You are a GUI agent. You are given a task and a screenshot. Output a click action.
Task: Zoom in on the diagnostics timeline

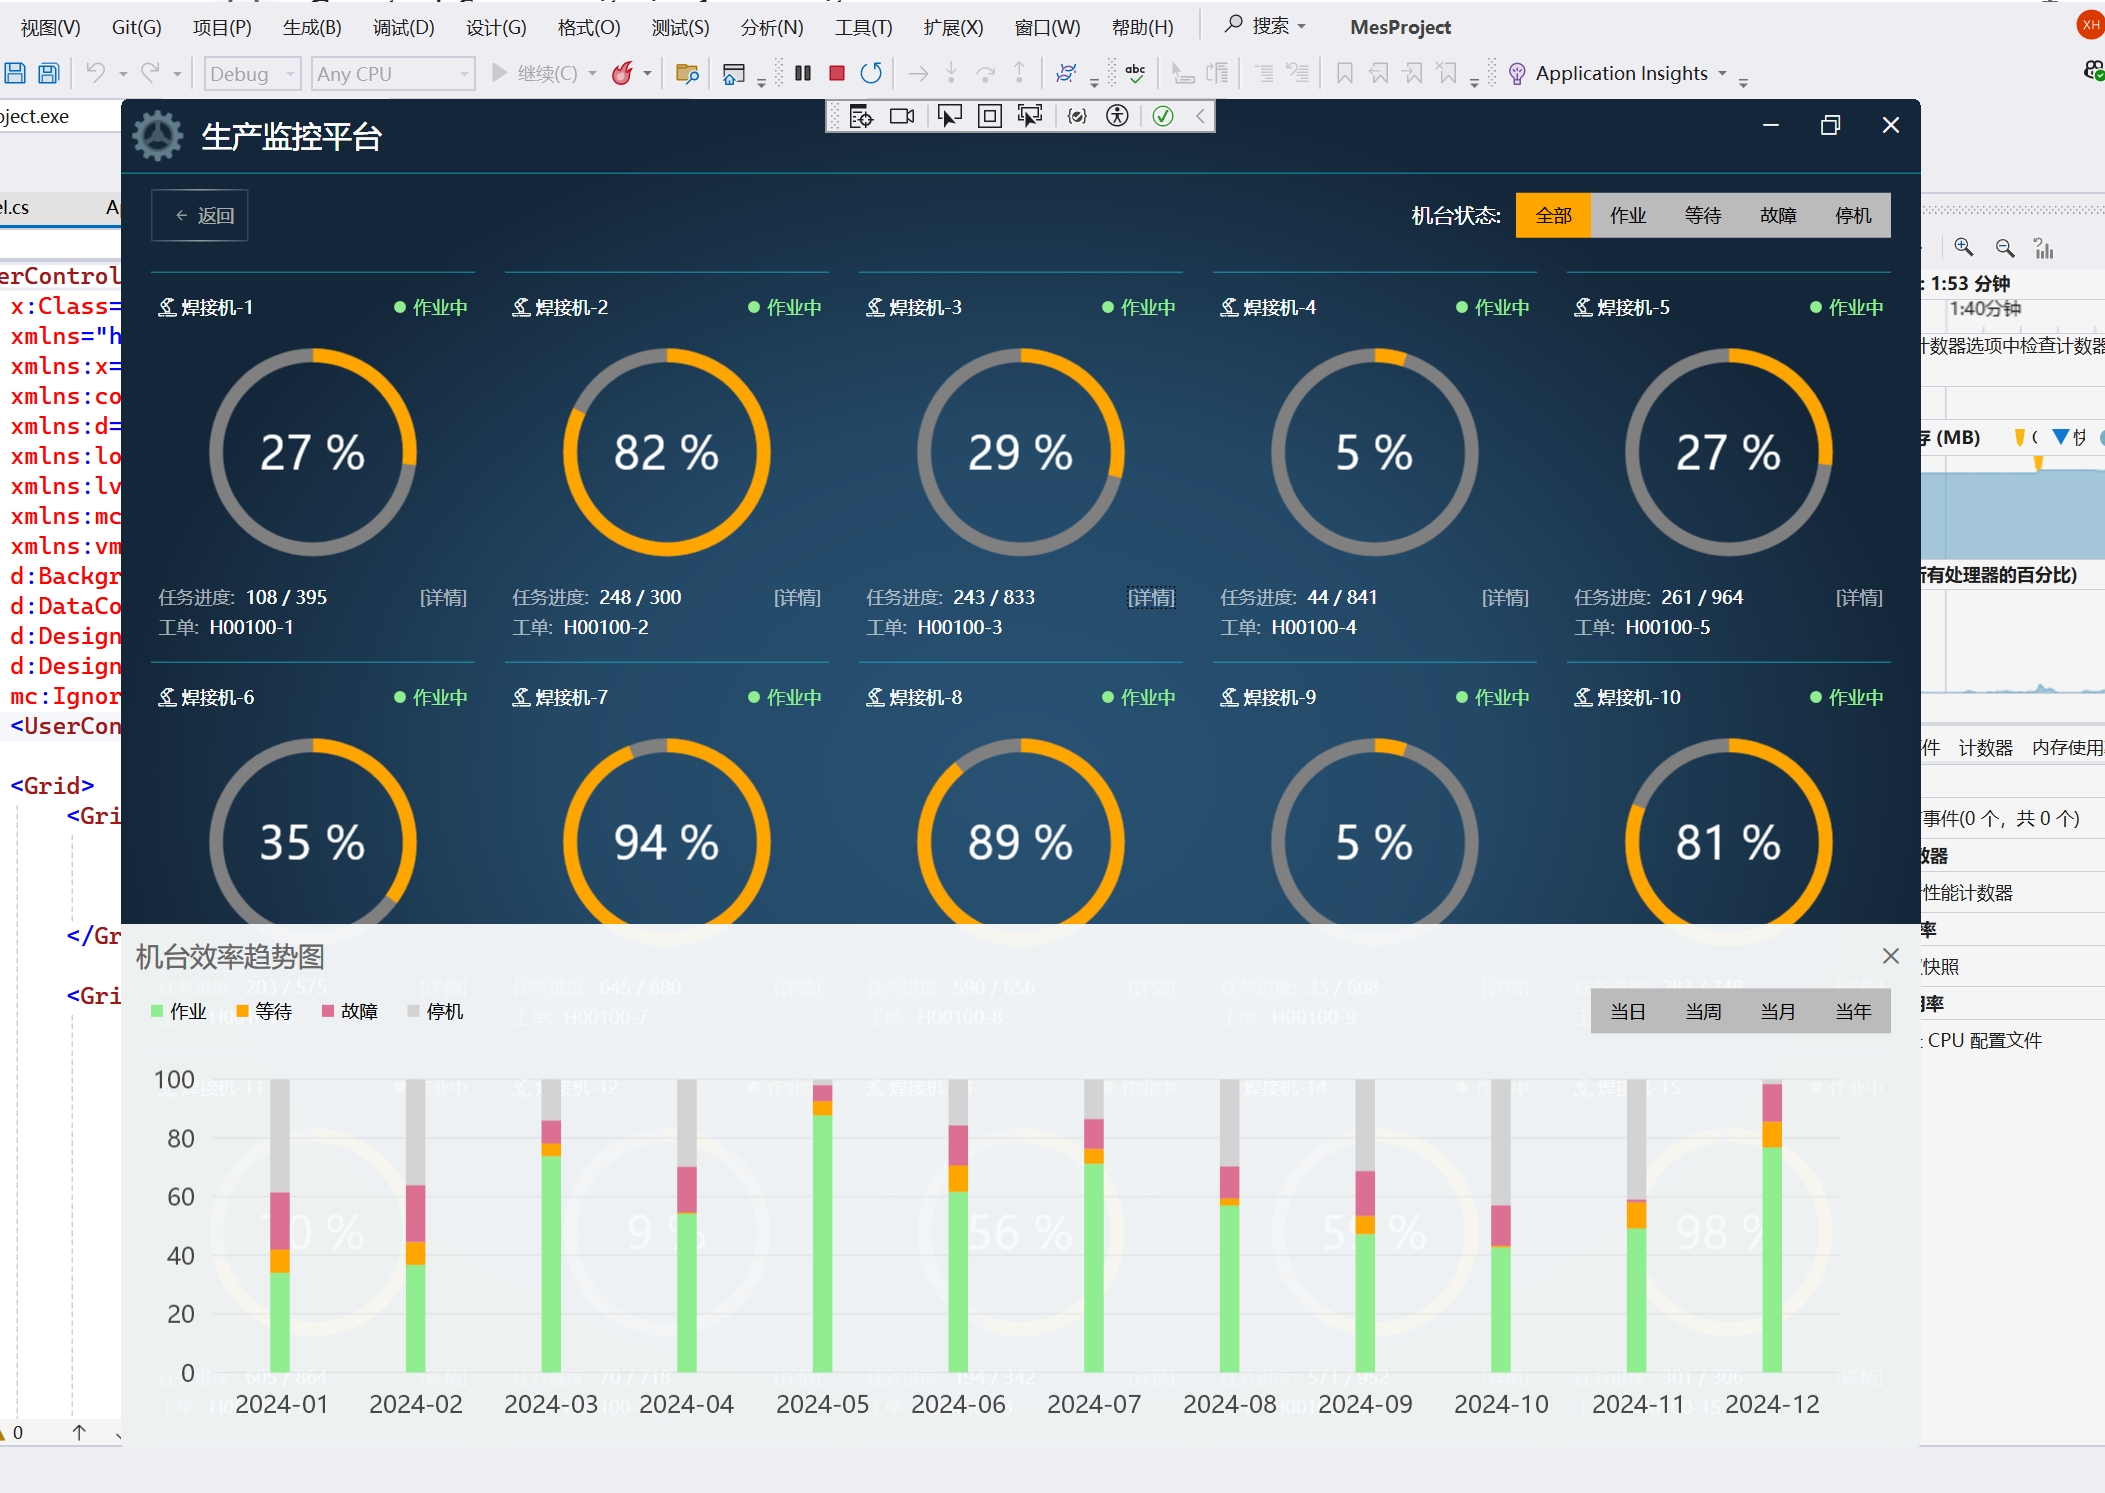(x=1963, y=248)
